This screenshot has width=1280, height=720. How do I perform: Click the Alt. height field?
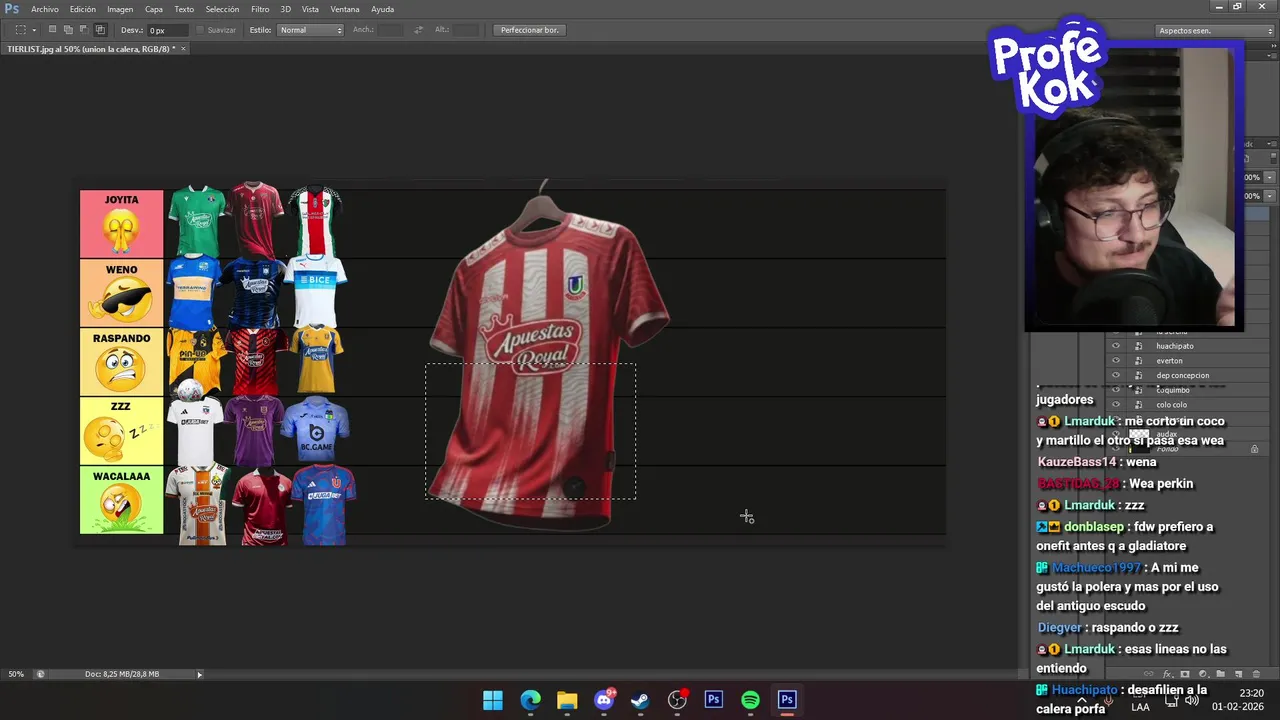(466, 30)
